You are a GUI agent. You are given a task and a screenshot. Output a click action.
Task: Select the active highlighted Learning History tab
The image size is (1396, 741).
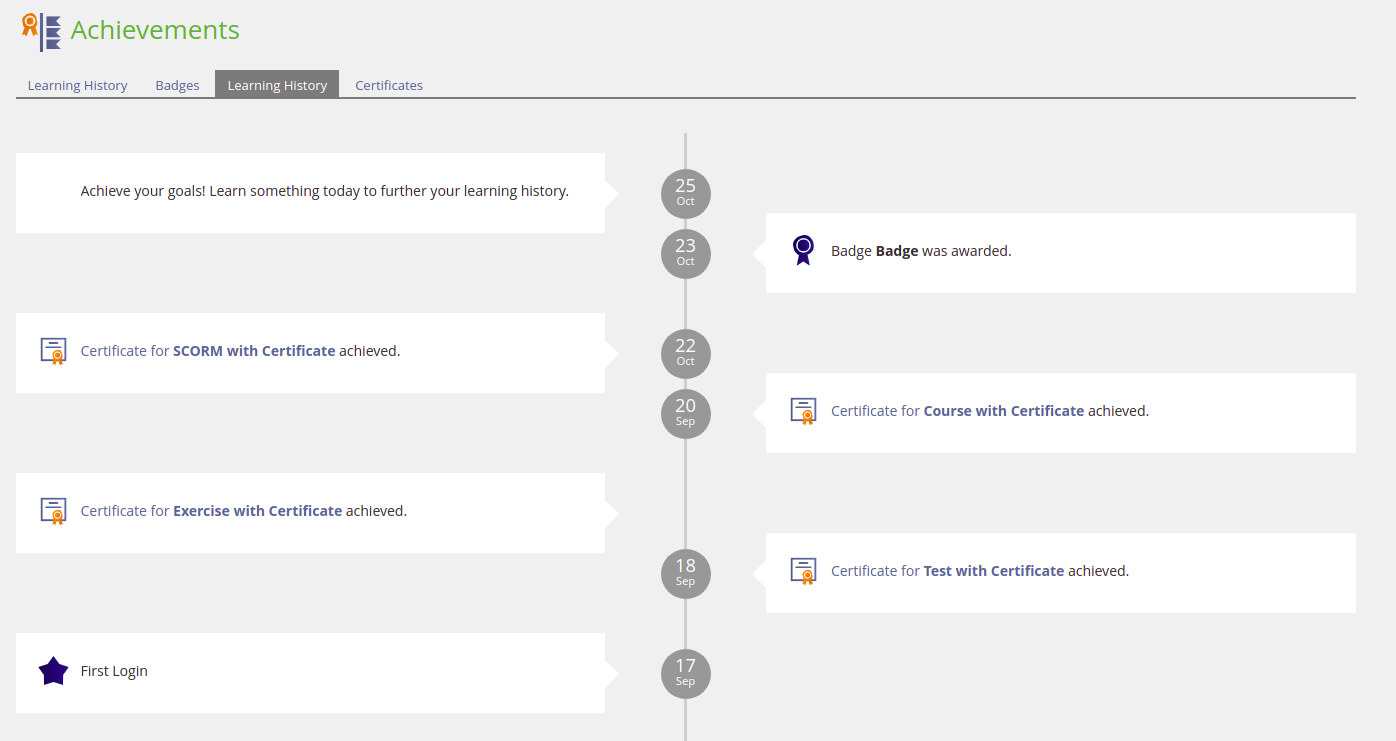[277, 85]
